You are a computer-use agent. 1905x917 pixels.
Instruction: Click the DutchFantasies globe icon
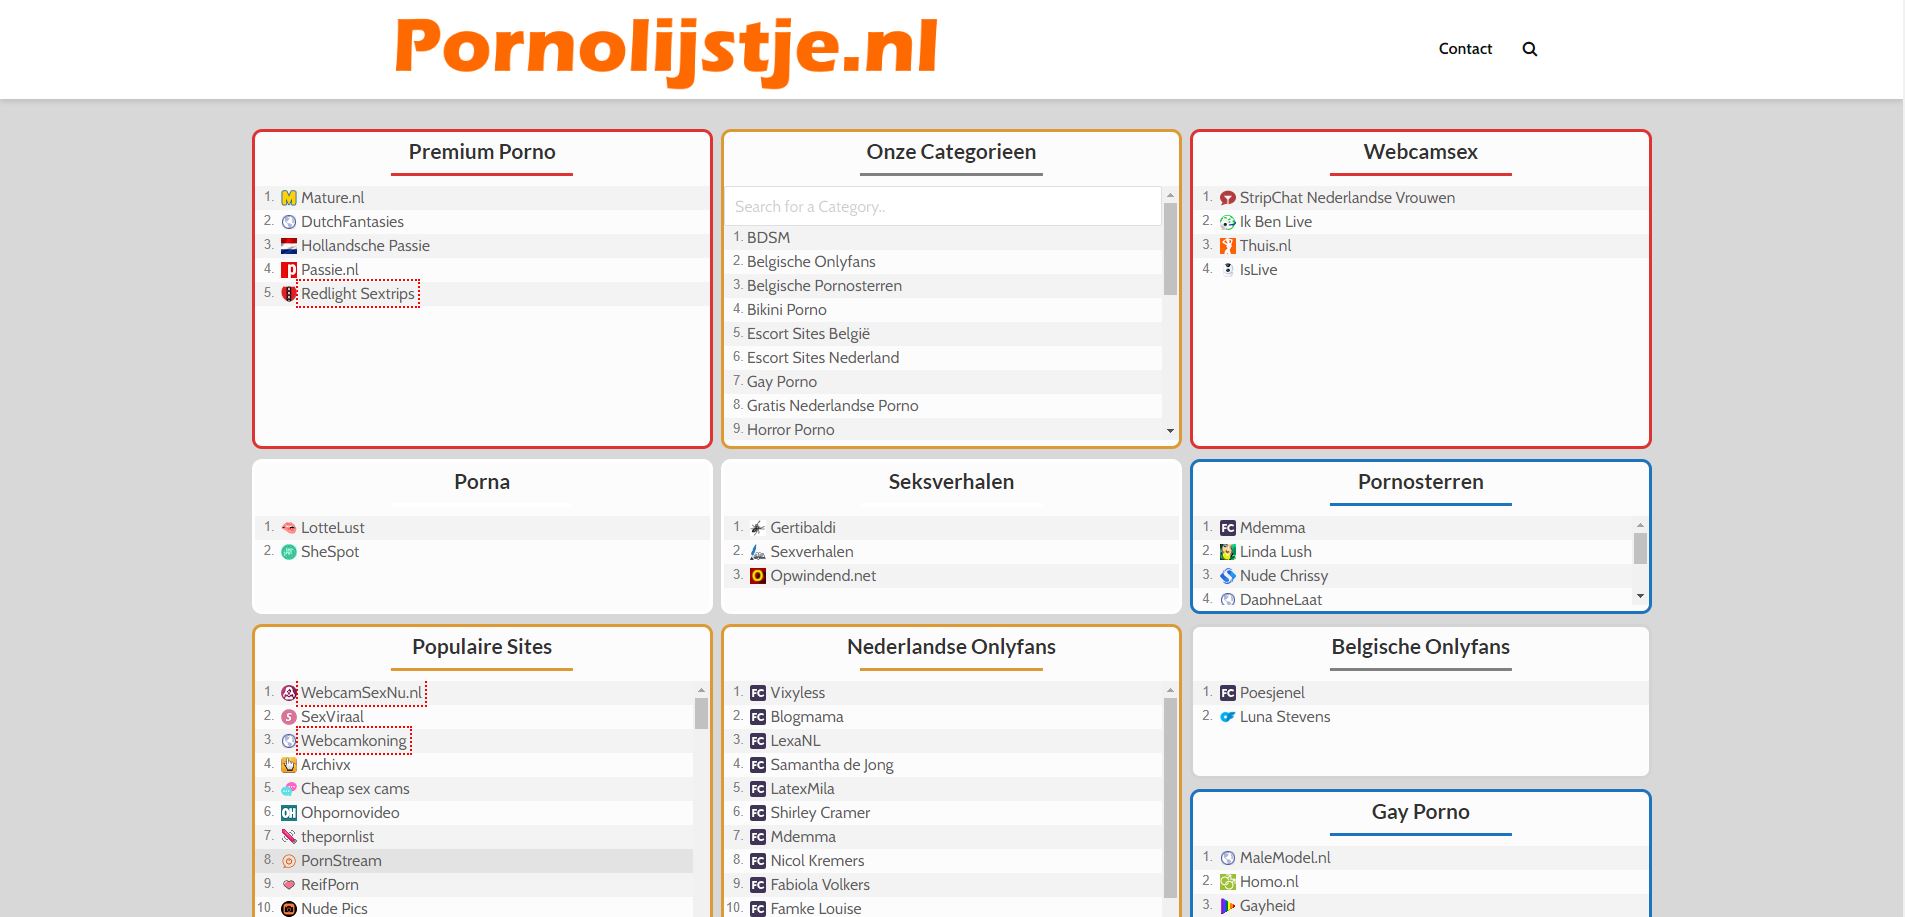289,222
